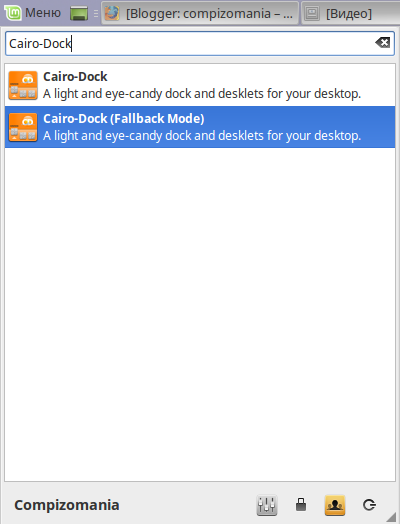Click the orange Cairo-Dock application icon
This screenshot has height=524, width=400.
coord(23,85)
